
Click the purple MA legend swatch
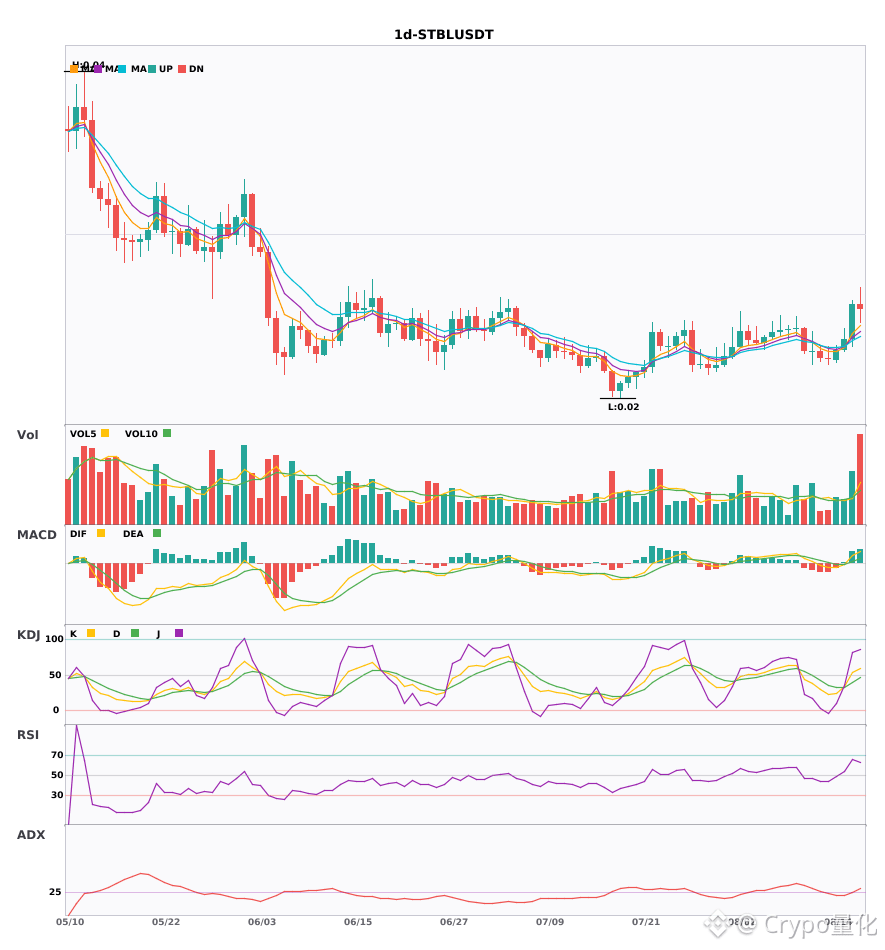click(98, 69)
